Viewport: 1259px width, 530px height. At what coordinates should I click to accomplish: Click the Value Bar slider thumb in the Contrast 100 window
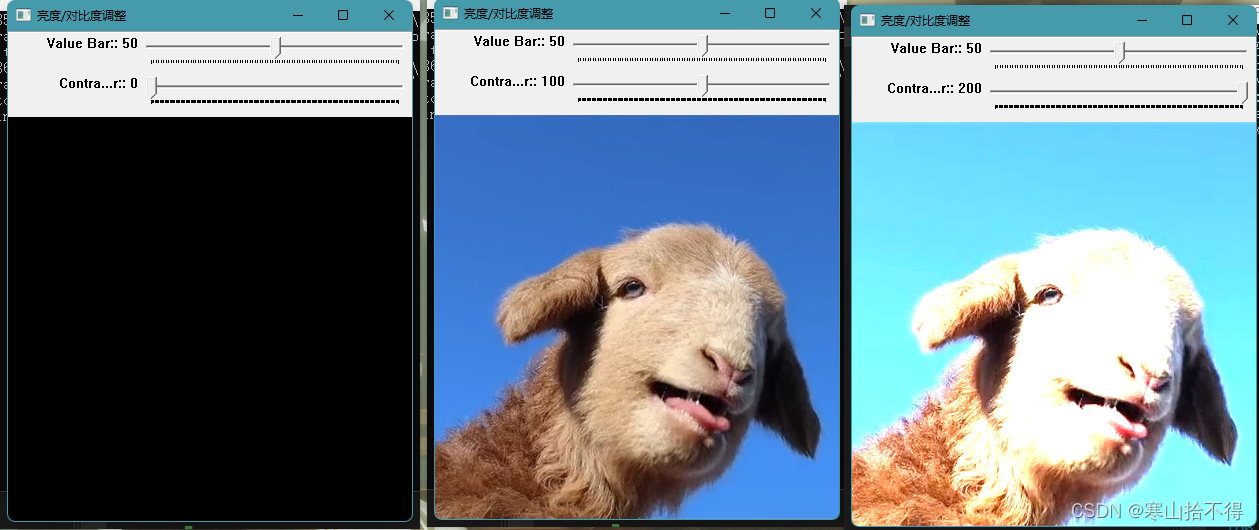point(704,45)
